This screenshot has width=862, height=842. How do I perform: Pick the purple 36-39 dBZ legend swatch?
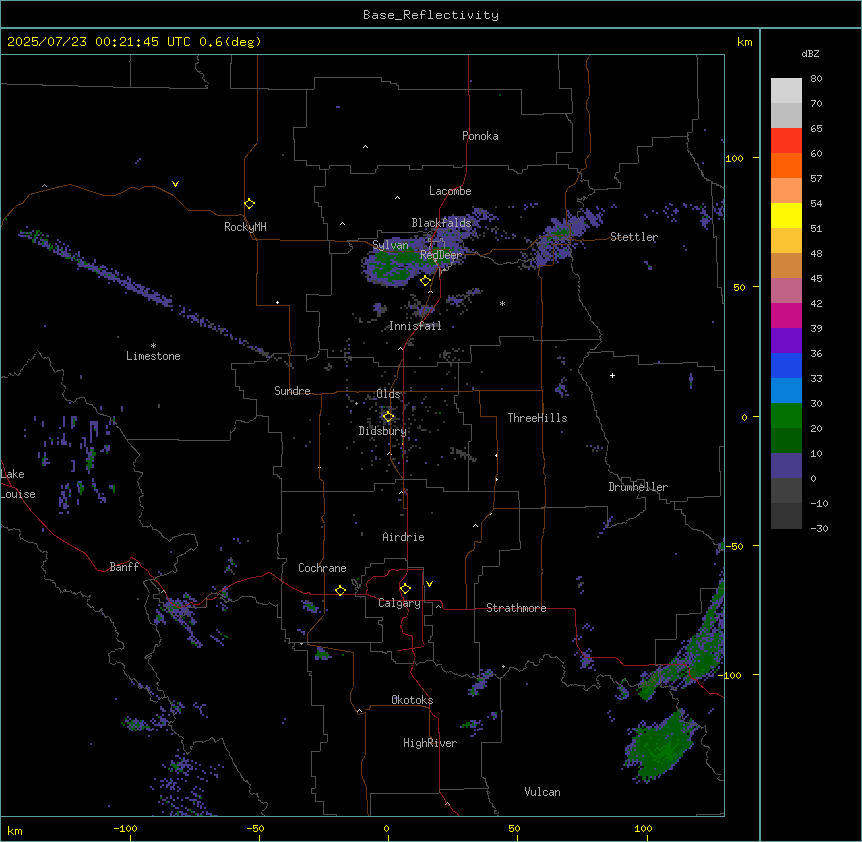[786, 341]
